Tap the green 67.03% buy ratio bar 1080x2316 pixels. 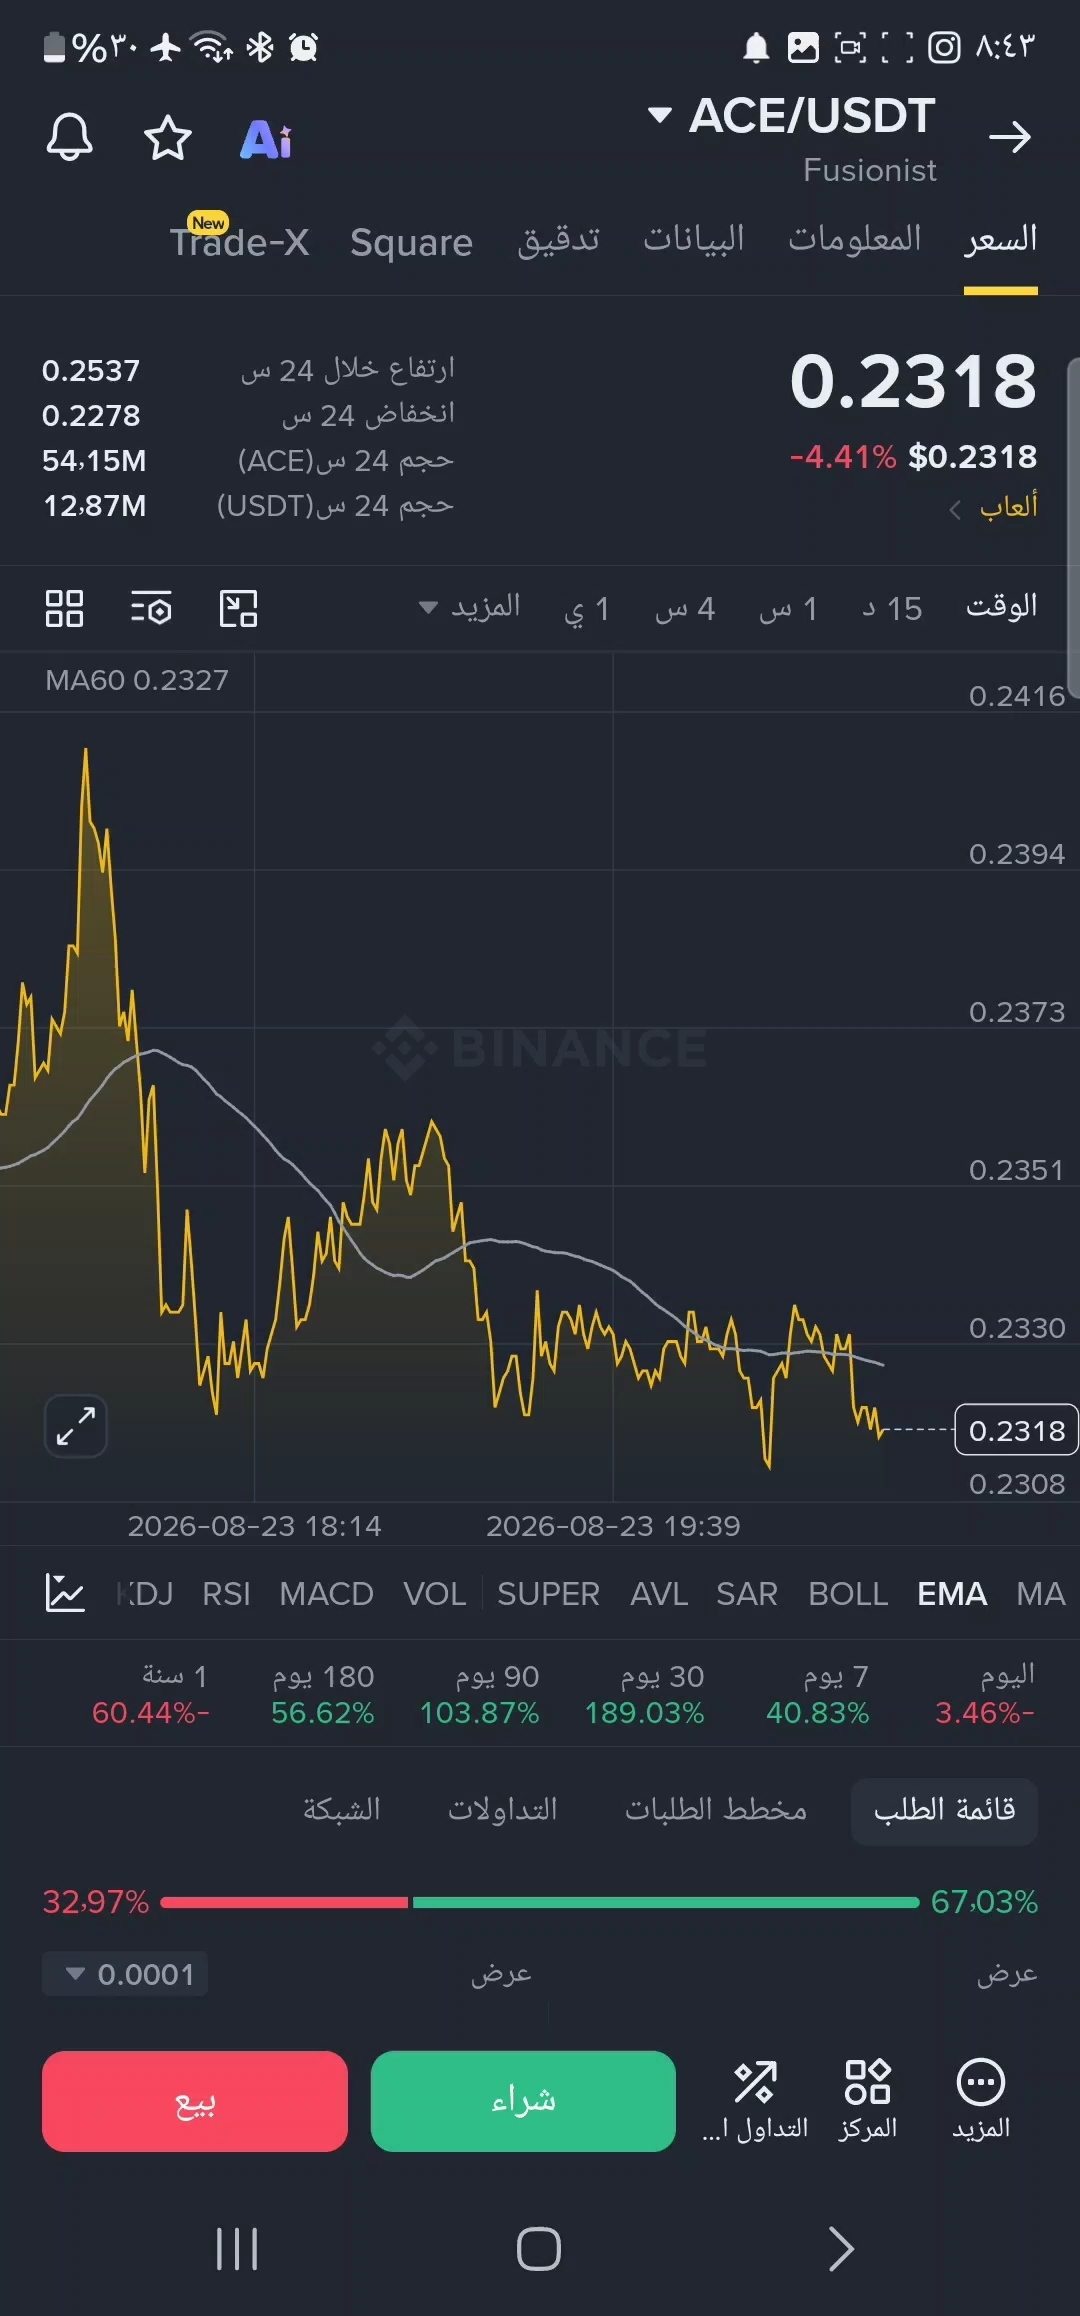(x=666, y=1902)
